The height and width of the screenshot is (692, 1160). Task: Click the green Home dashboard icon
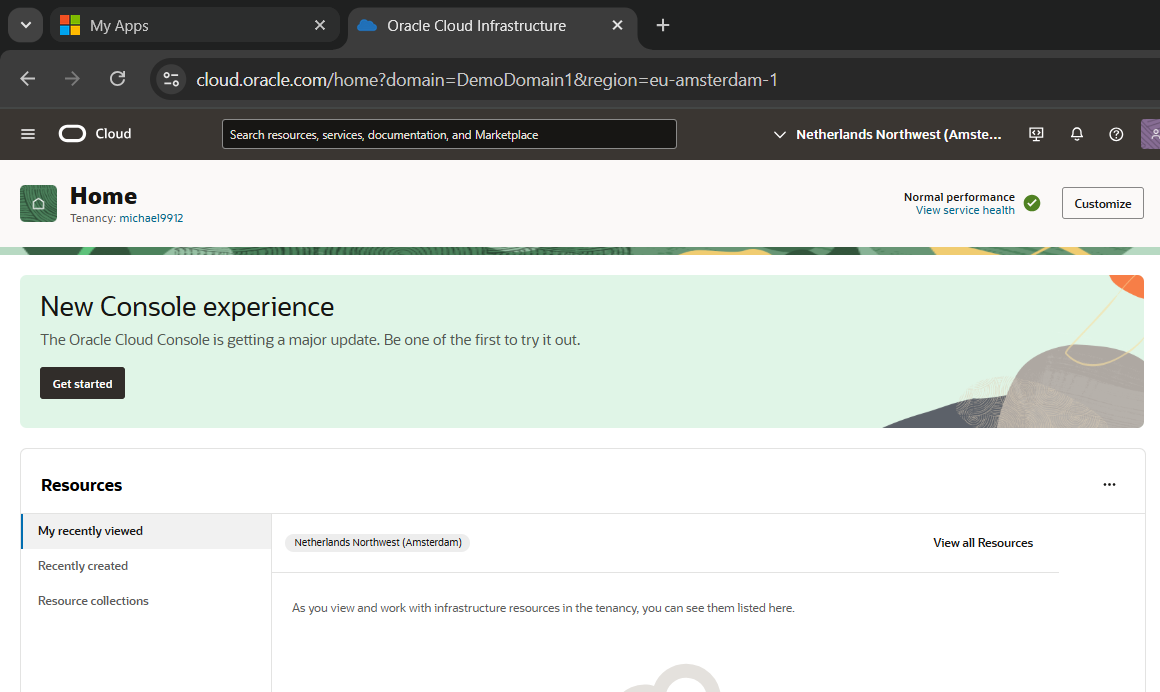coord(38,204)
